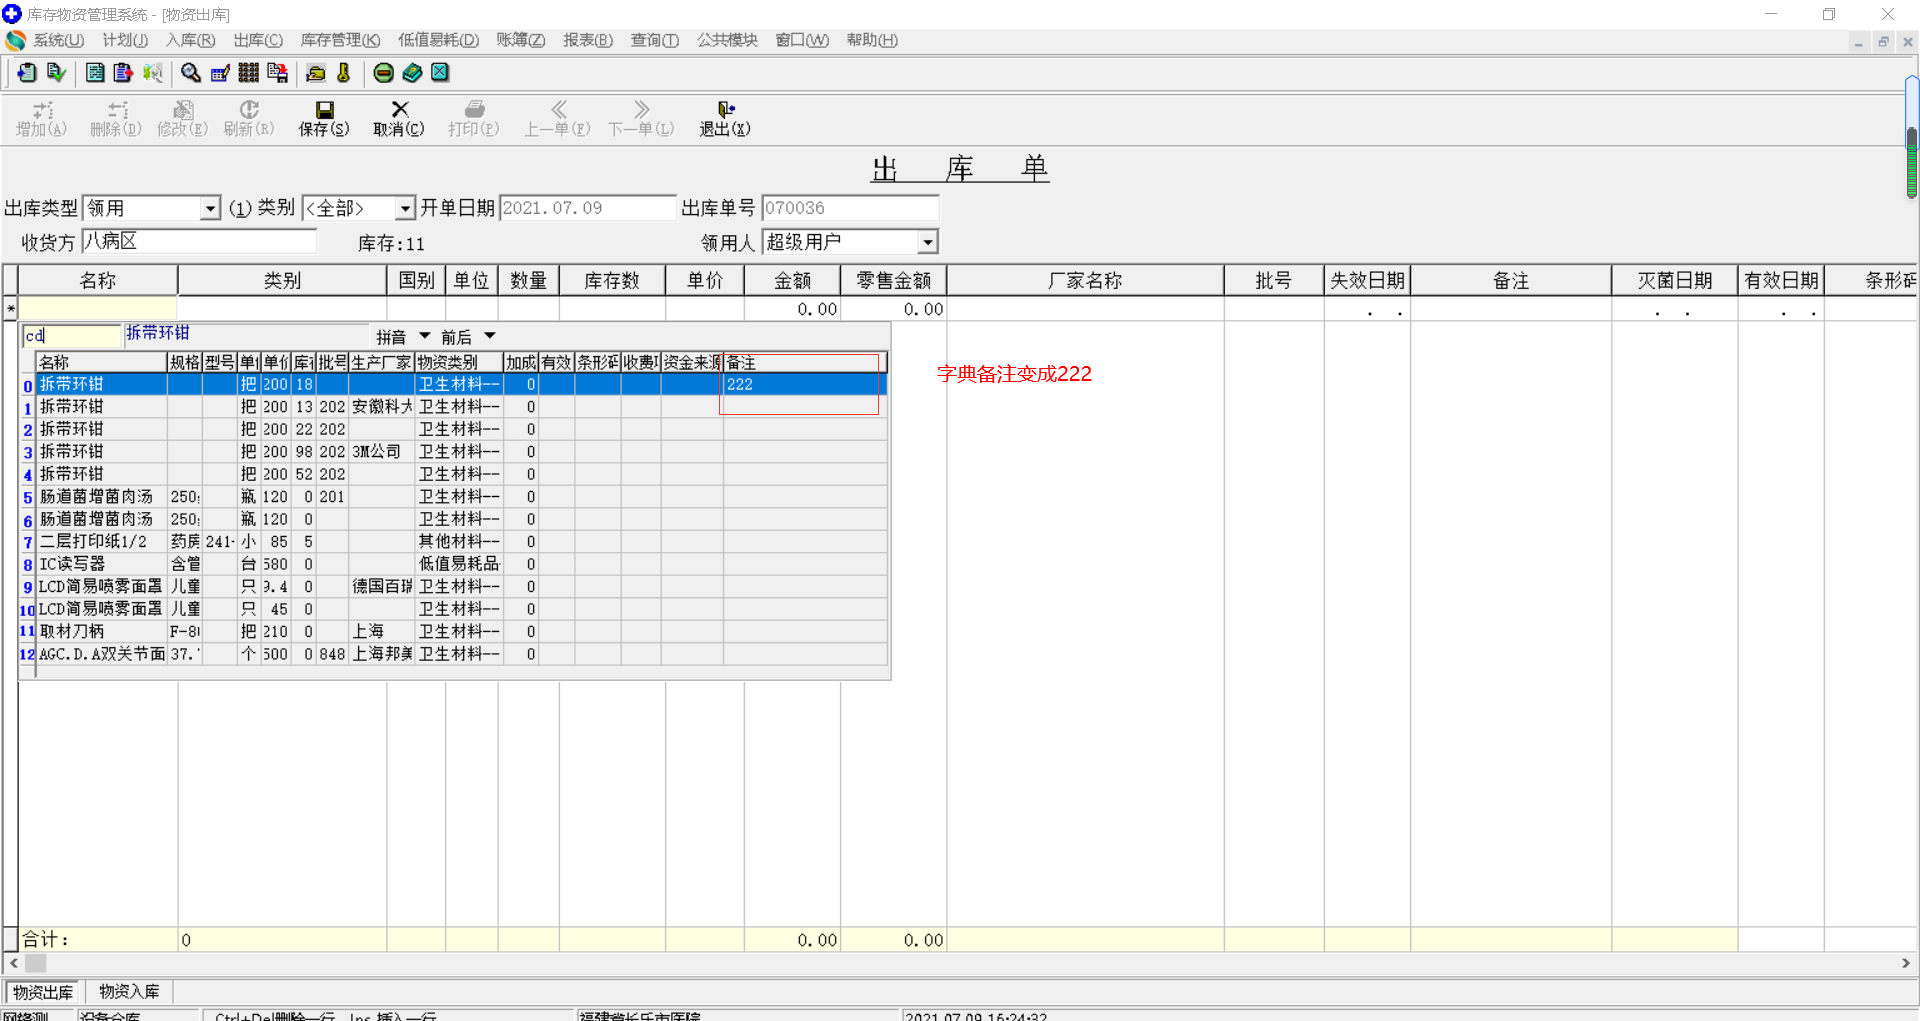Click the 下一单(L) next order button
The image size is (1920, 1021).
[x=642, y=119]
